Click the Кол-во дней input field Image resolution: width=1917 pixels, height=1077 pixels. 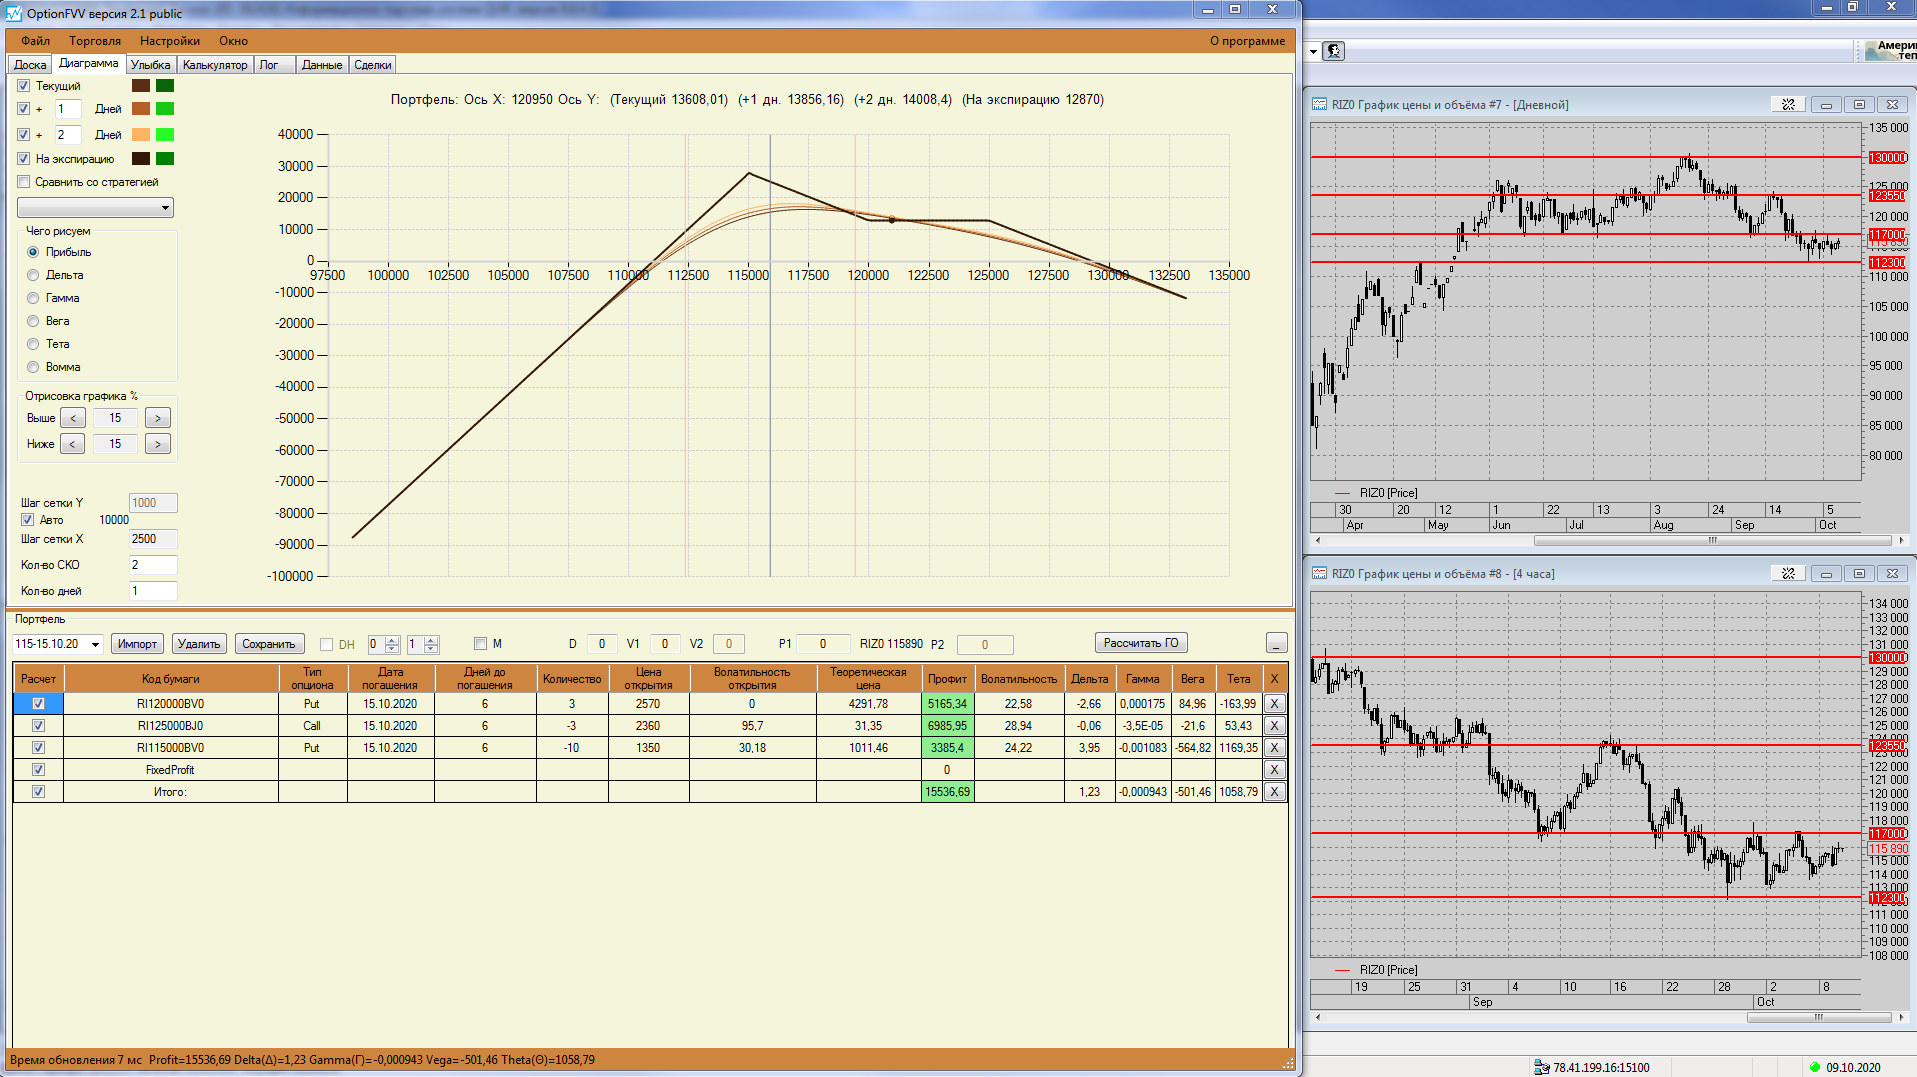[153, 591]
